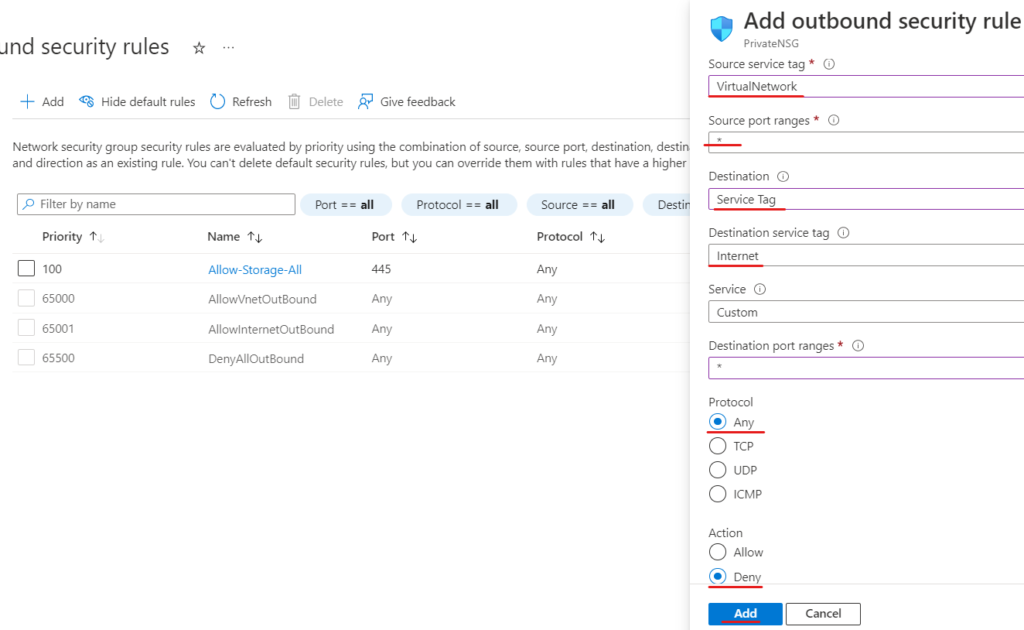The height and width of the screenshot is (630, 1024).
Task: Tick the checkbox for DenyAllOutBound row
Action: click(26, 358)
